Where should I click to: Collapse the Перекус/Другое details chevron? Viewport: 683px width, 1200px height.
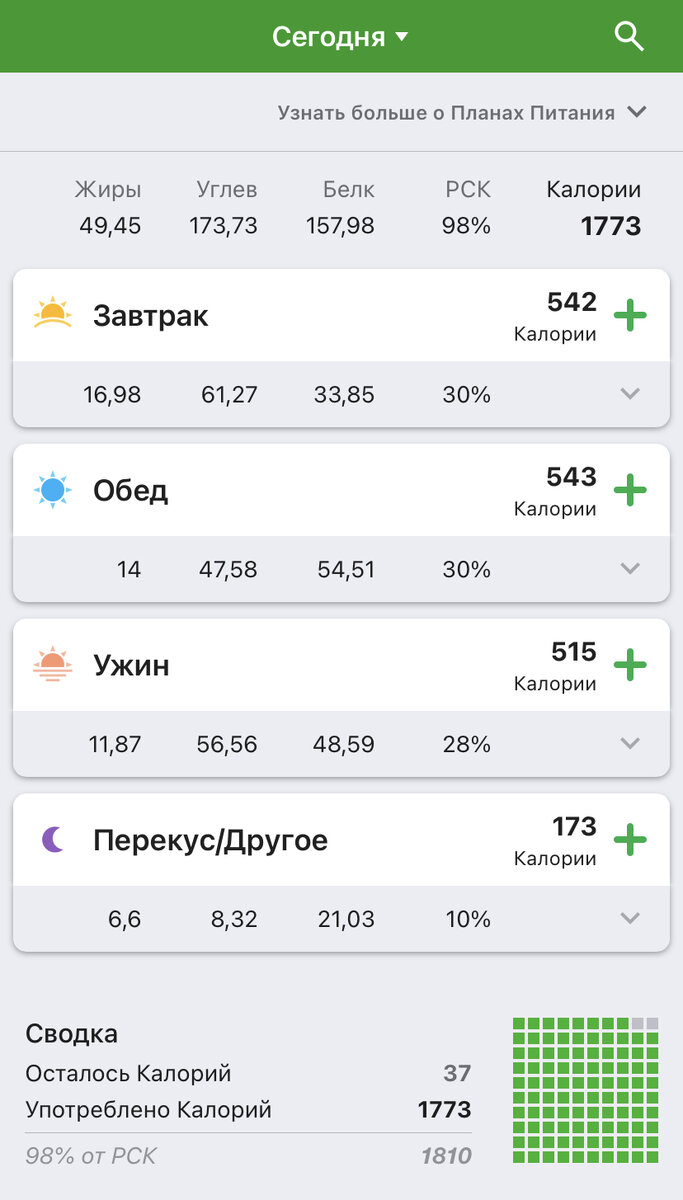click(x=630, y=918)
